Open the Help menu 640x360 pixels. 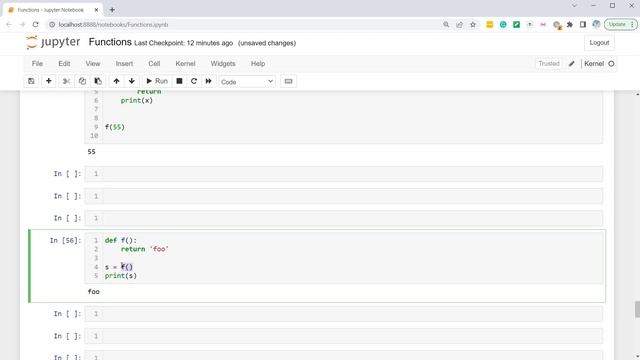pyautogui.click(x=258, y=64)
